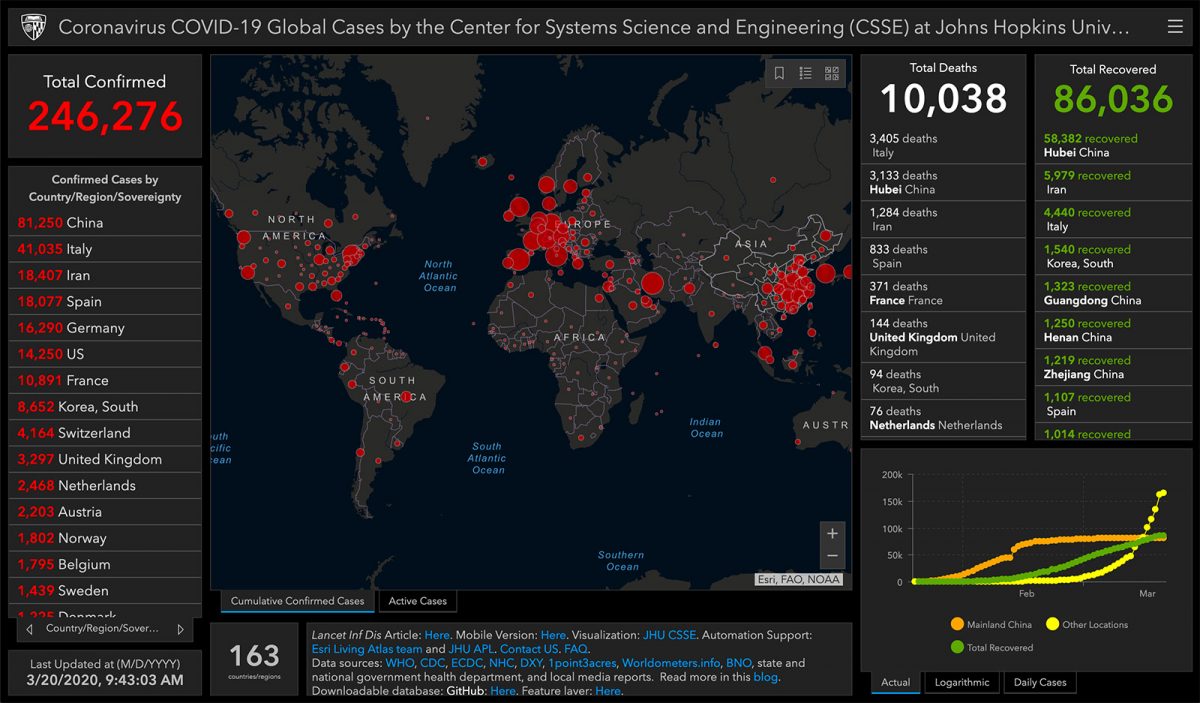Screen dimensions: 1200x703
Task: Select the '18,077 Spain' row
Action: click(105, 301)
